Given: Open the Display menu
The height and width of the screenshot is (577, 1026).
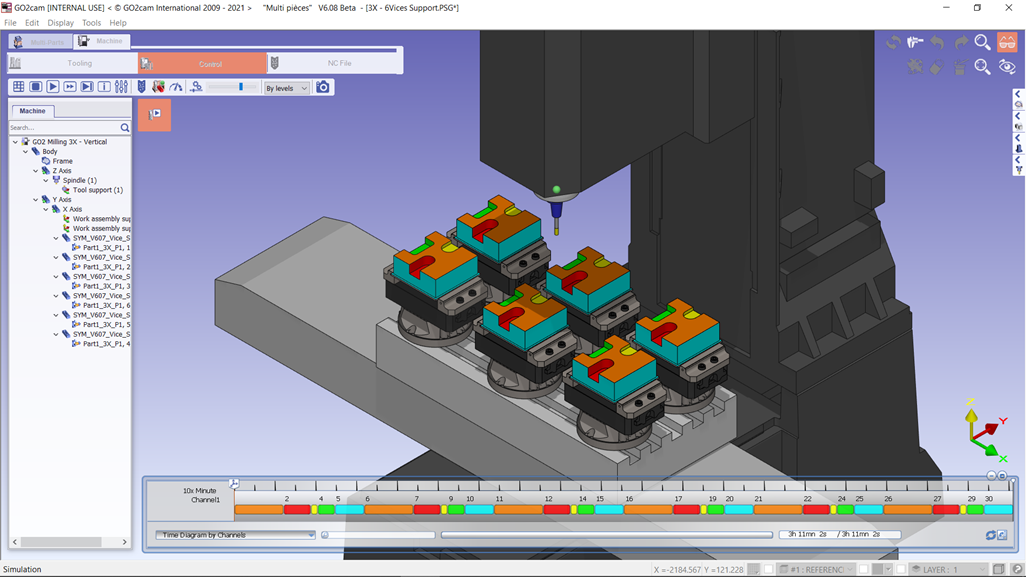Looking at the screenshot, I should 60,23.
